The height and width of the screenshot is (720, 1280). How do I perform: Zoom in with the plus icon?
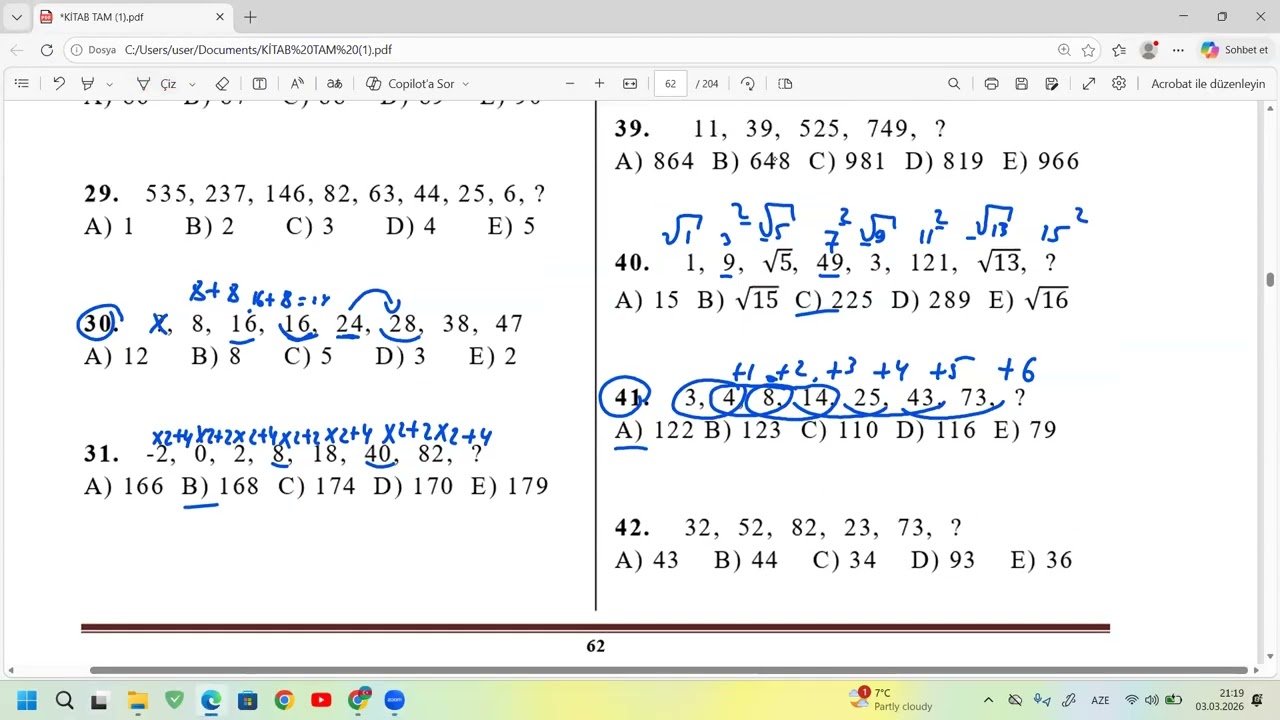click(599, 84)
